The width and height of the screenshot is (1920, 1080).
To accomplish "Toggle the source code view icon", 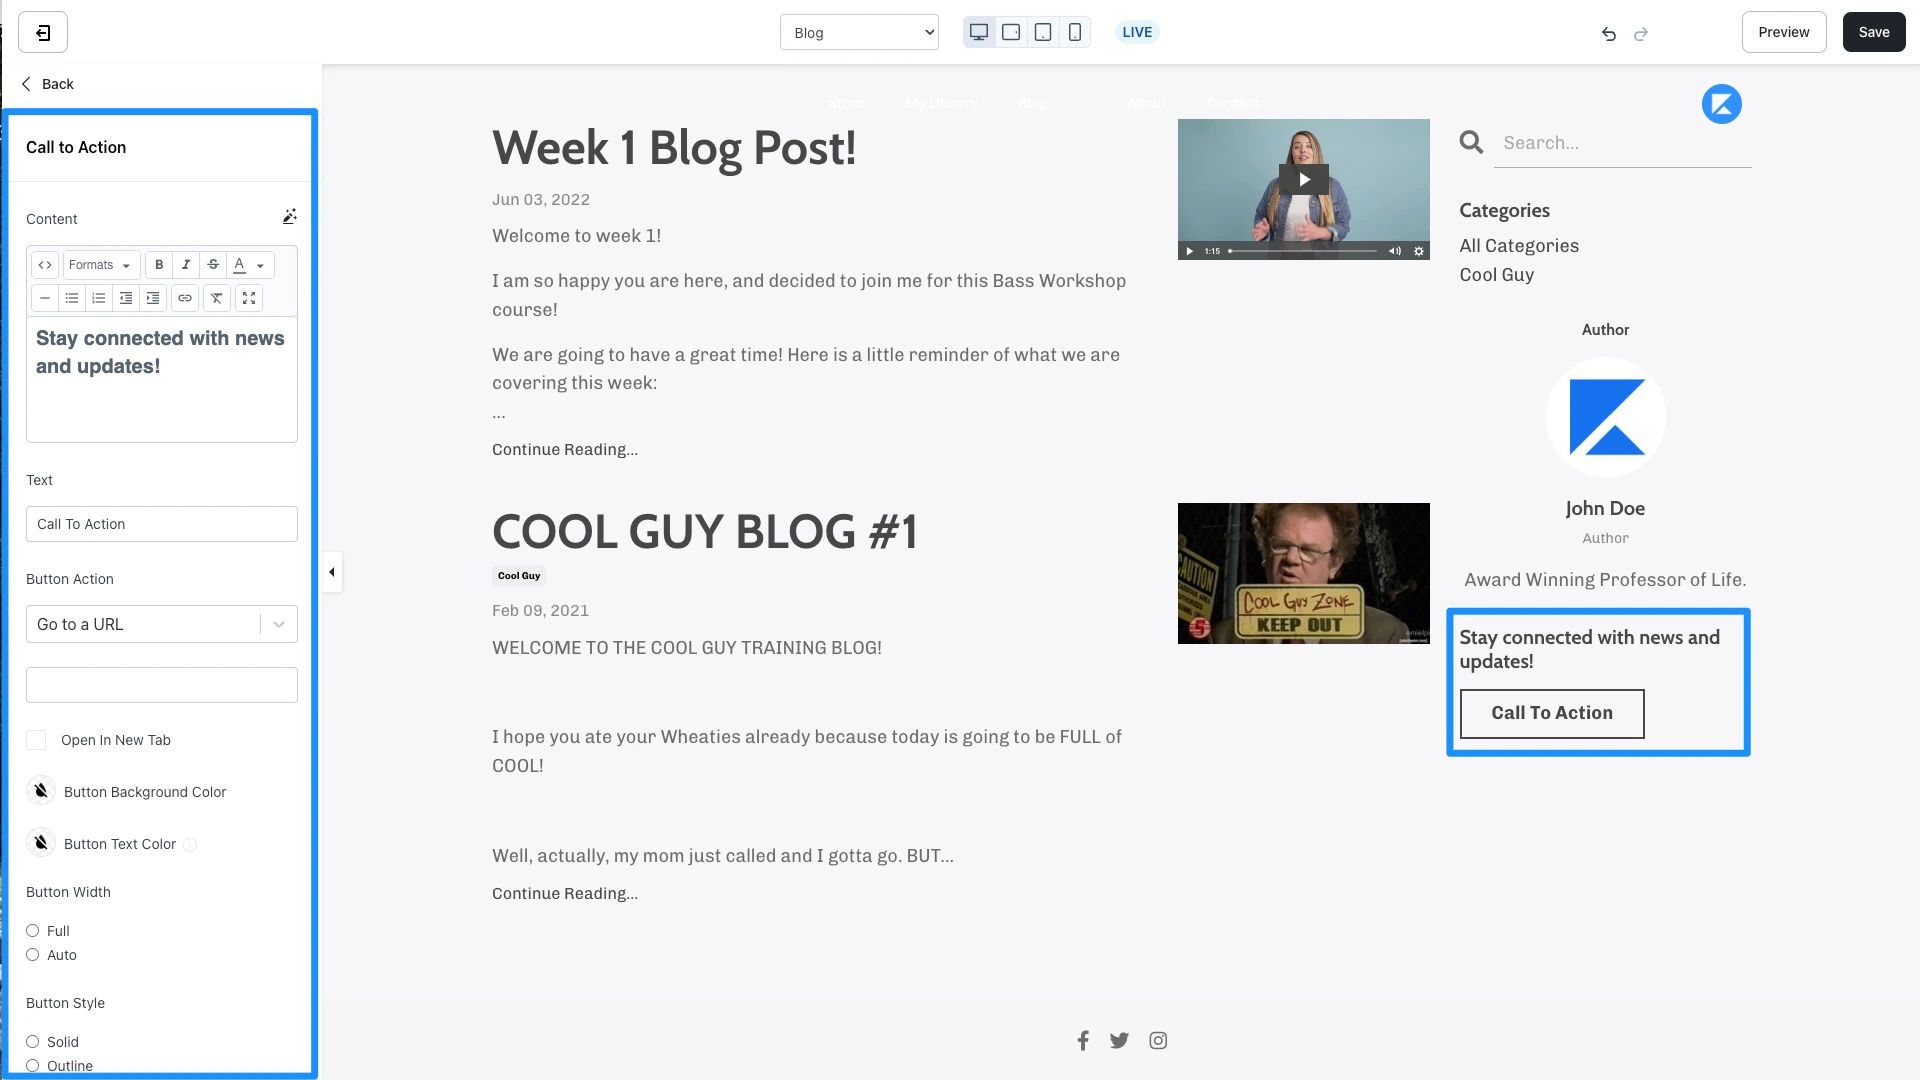I will pyautogui.click(x=45, y=265).
